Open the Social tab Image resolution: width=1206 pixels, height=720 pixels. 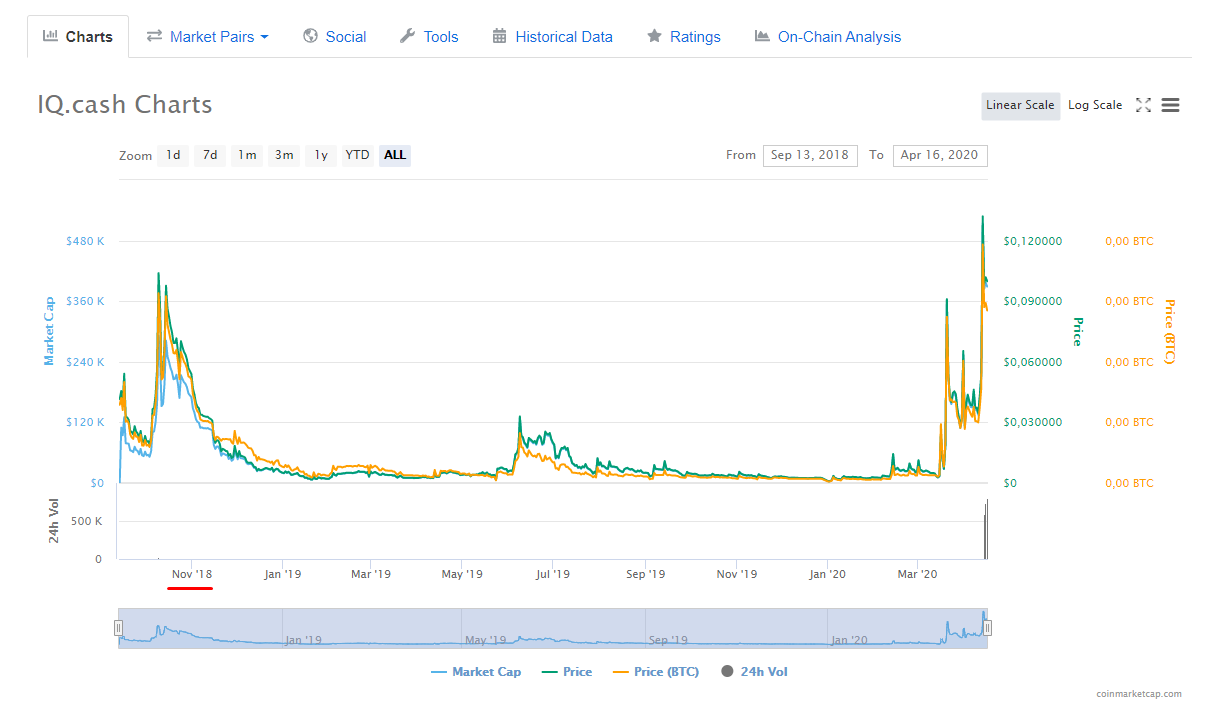[x=334, y=37]
